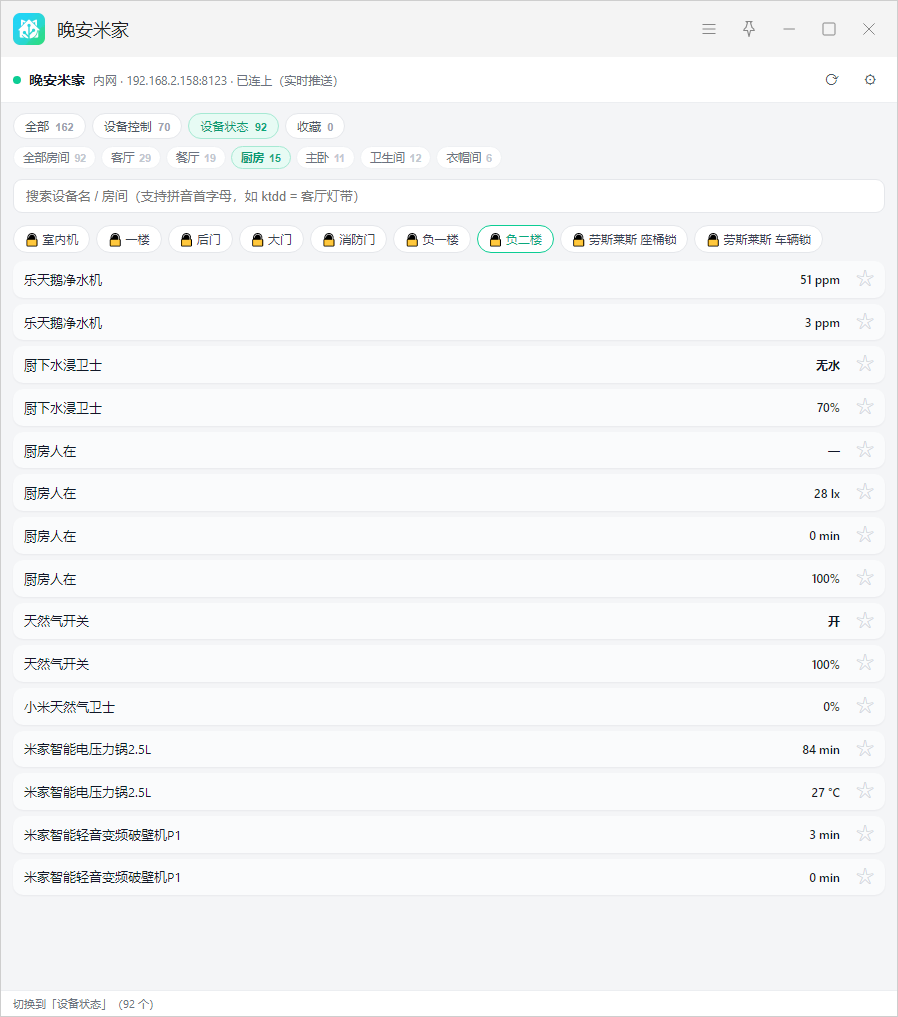This screenshot has height=1017, width=898.
Task: Favorite the 乐天鹅净水机 51 ppm row
Action: point(865,280)
